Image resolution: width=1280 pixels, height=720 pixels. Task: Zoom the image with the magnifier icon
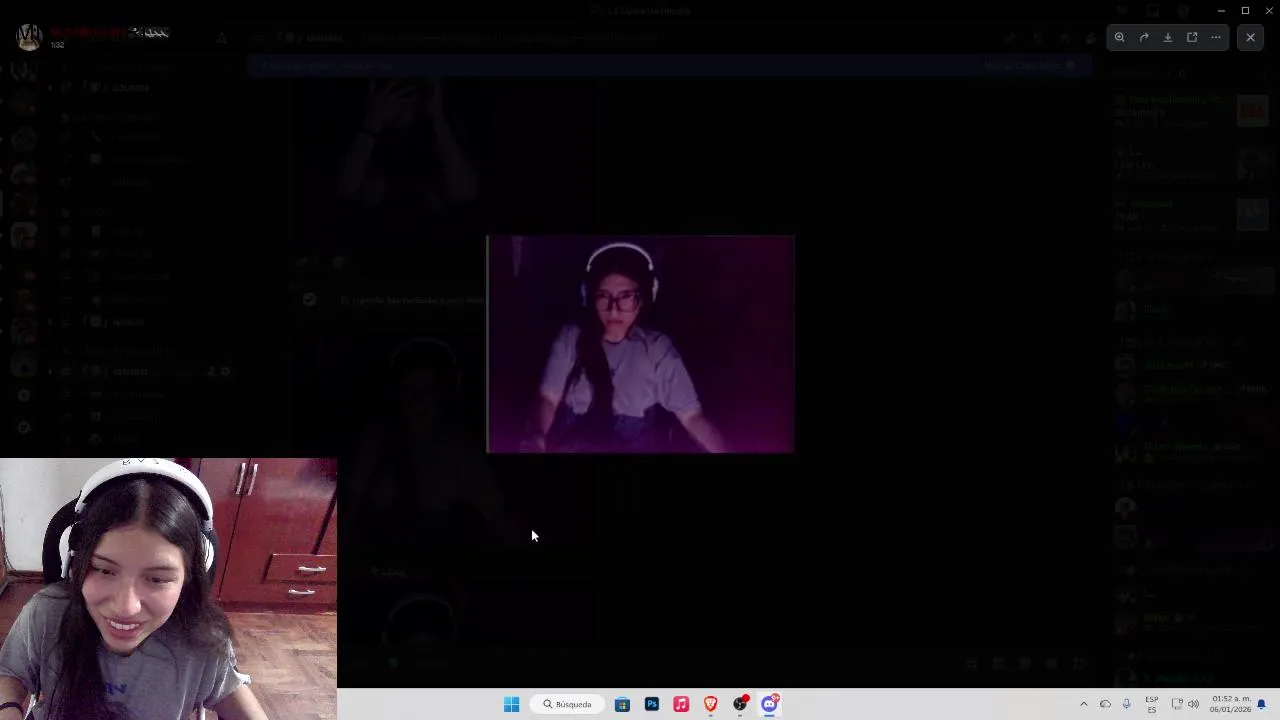[1120, 37]
